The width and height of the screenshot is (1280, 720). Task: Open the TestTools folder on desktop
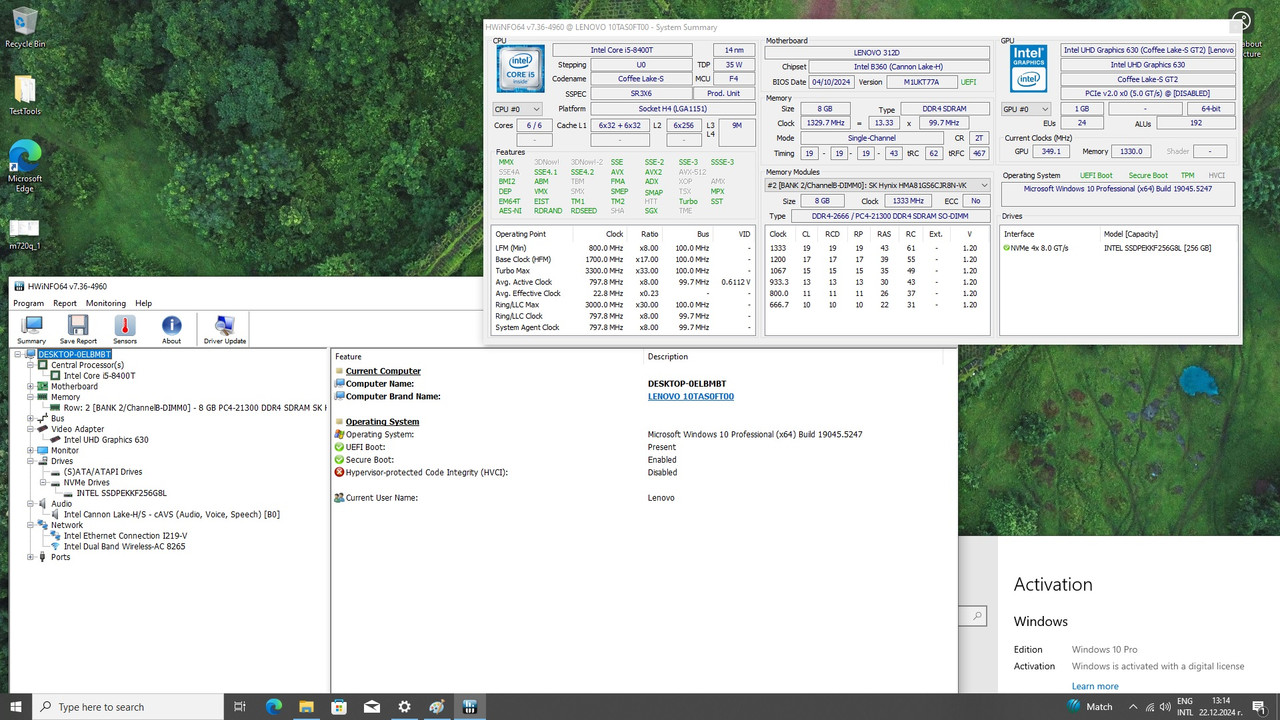click(x=25, y=96)
